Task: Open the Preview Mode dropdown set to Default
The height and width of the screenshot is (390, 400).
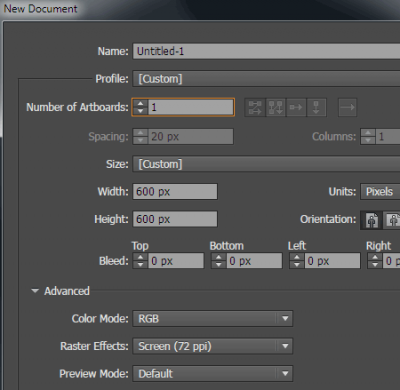Action: 213,374
